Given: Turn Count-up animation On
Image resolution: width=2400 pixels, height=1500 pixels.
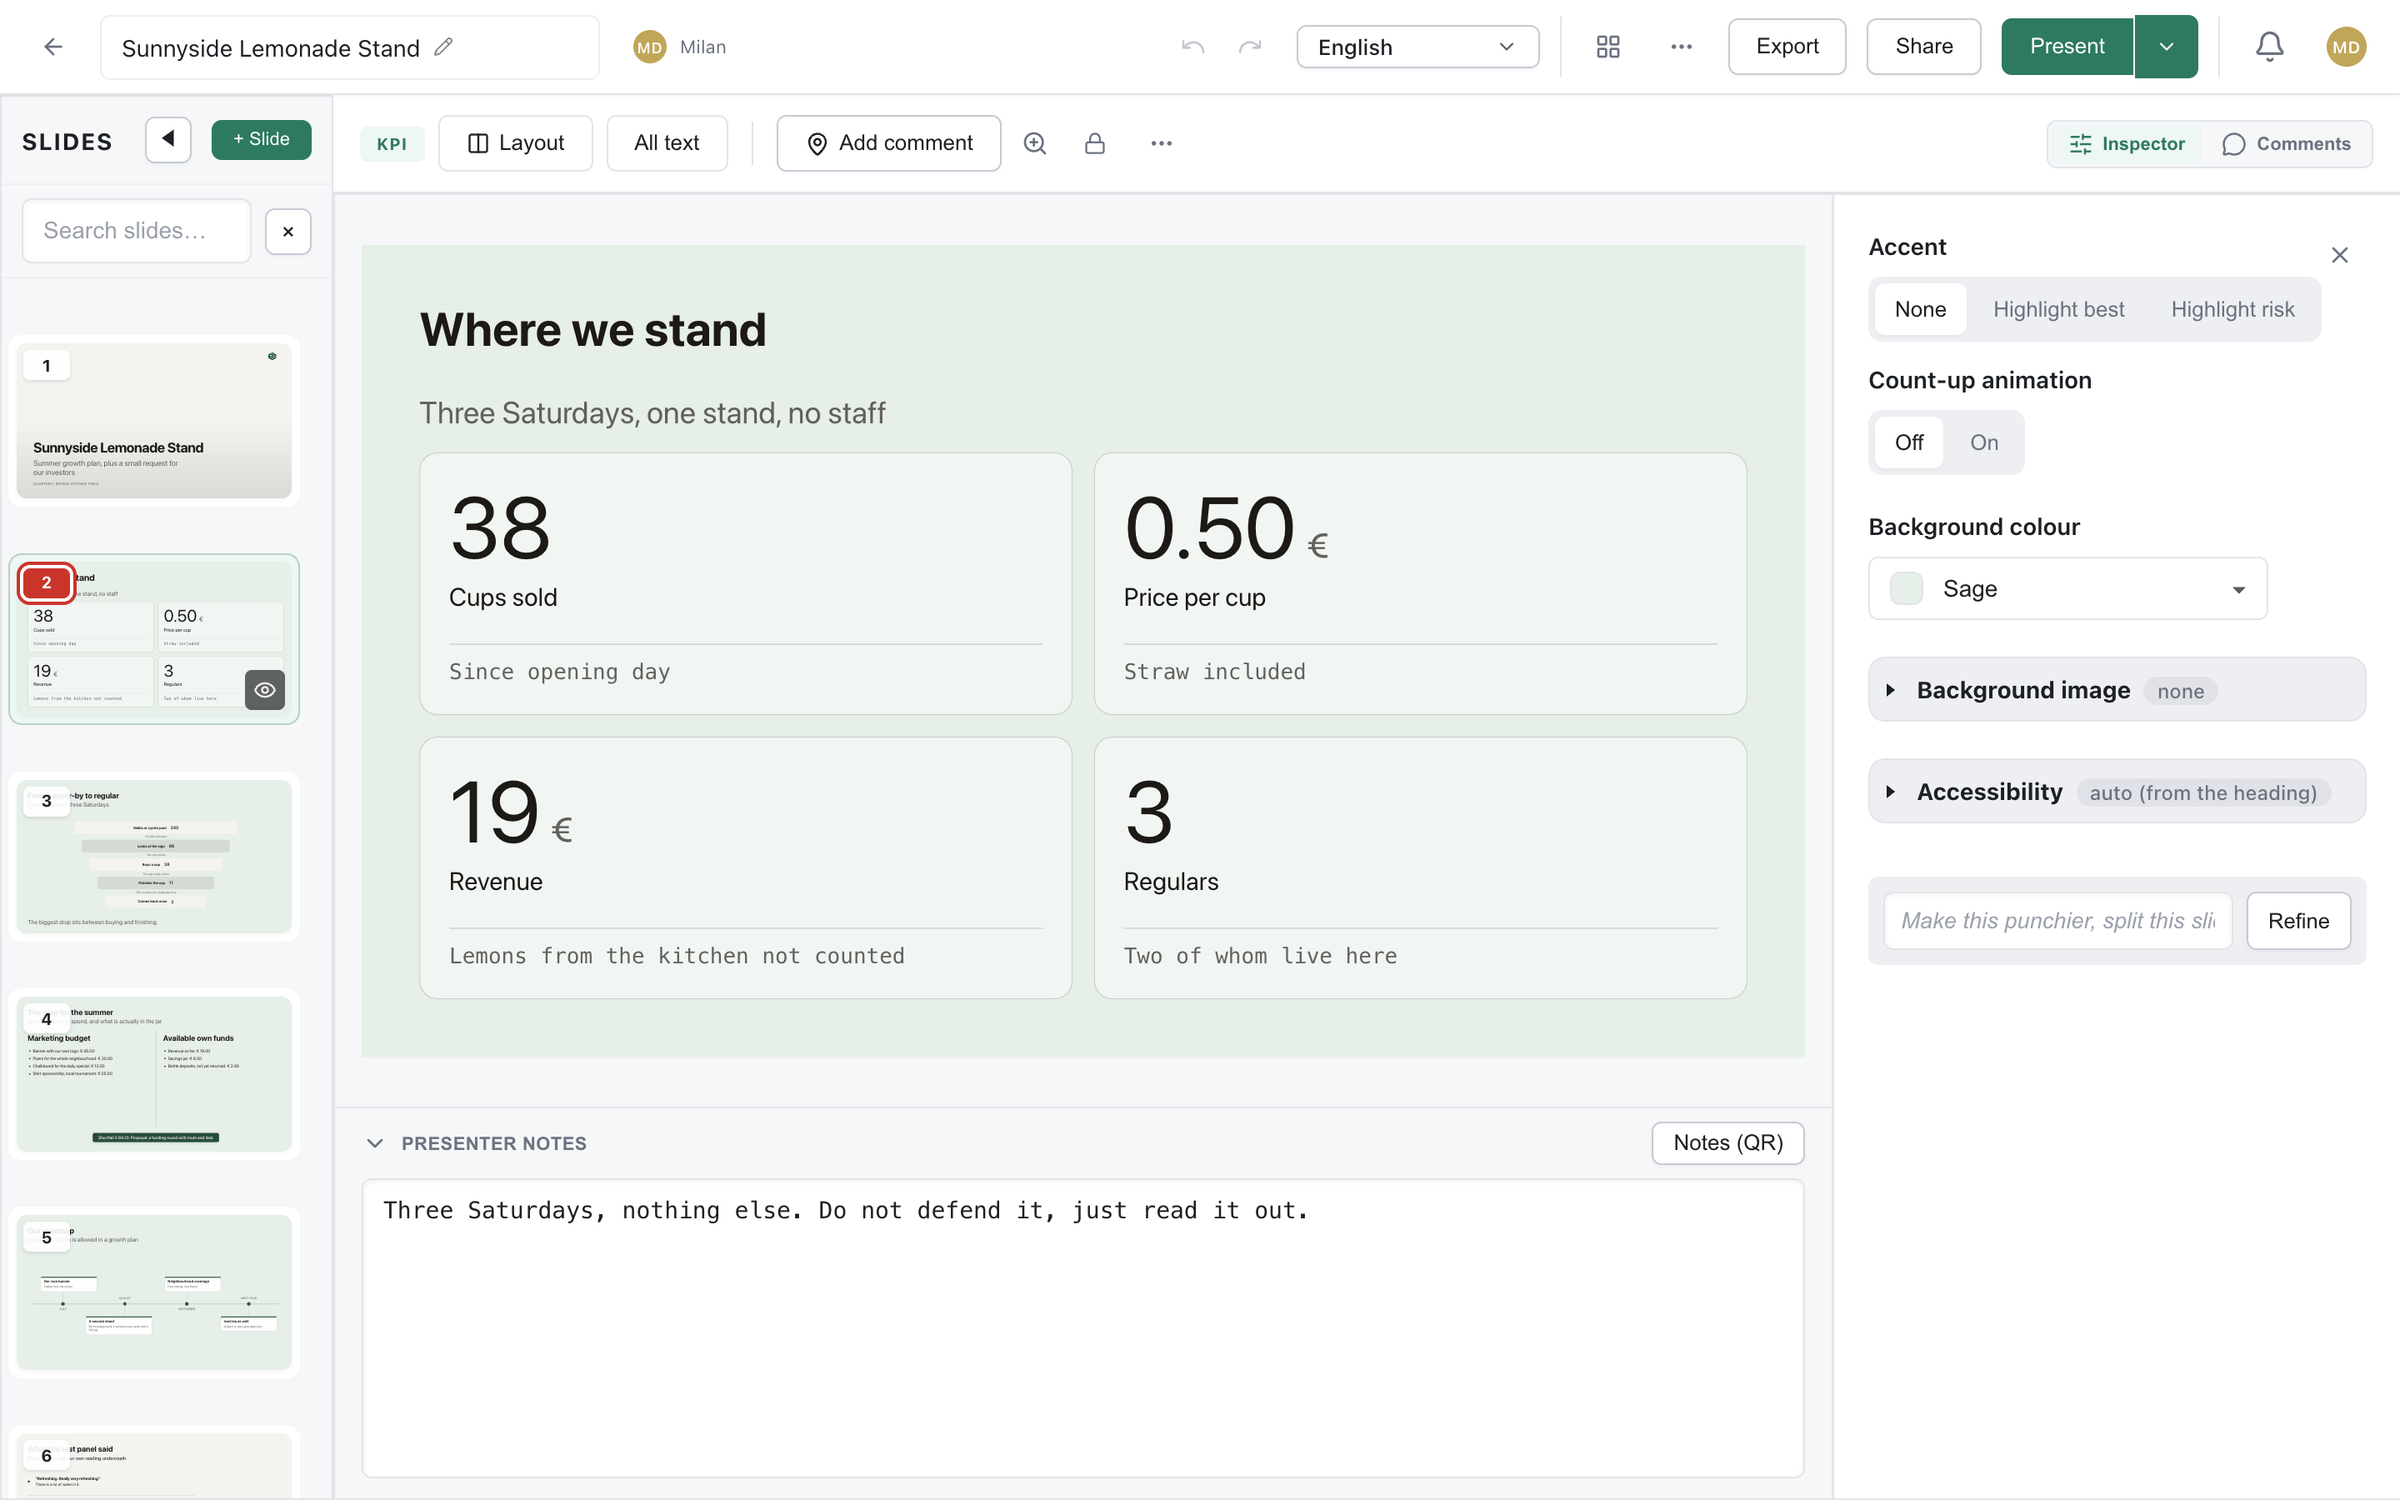Looking at the screenshot, I should [x=1984, y=442].
